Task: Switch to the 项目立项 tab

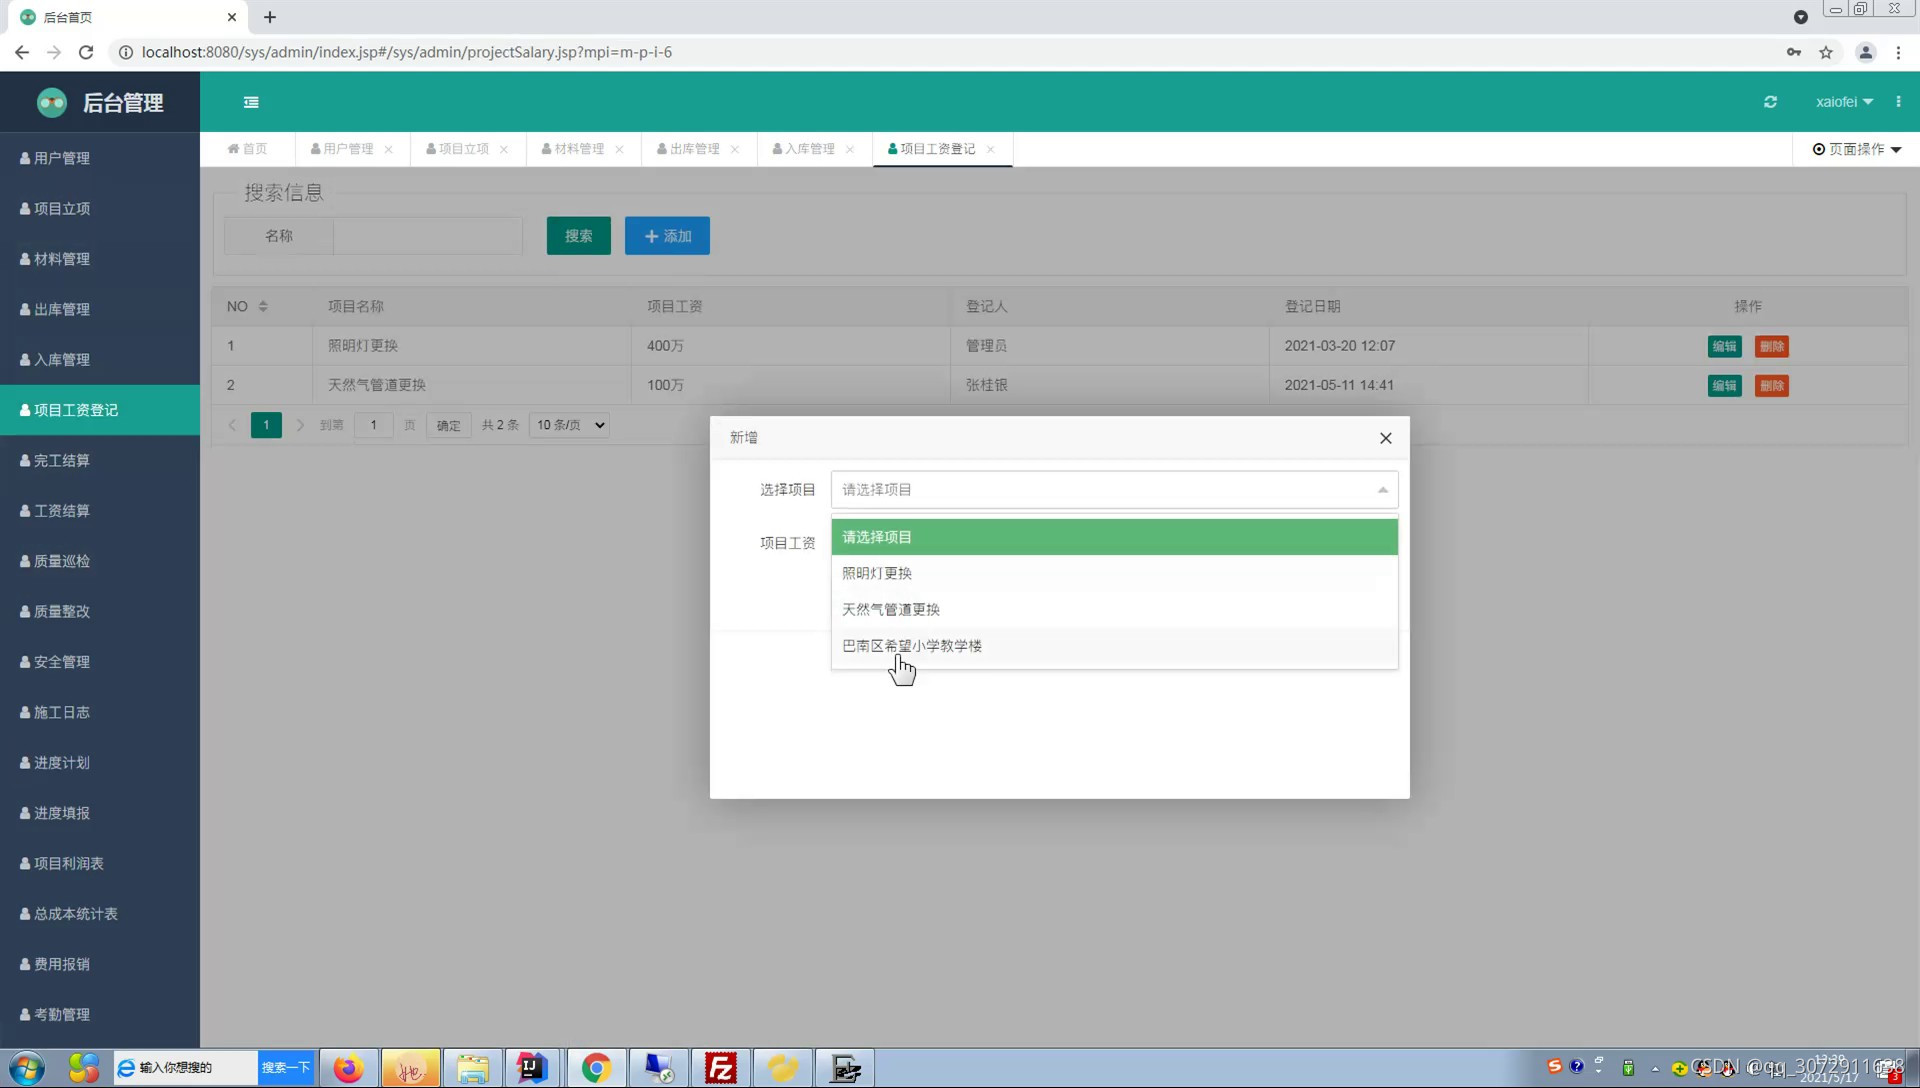Action: pyautogui.click(x=457, y=149)
